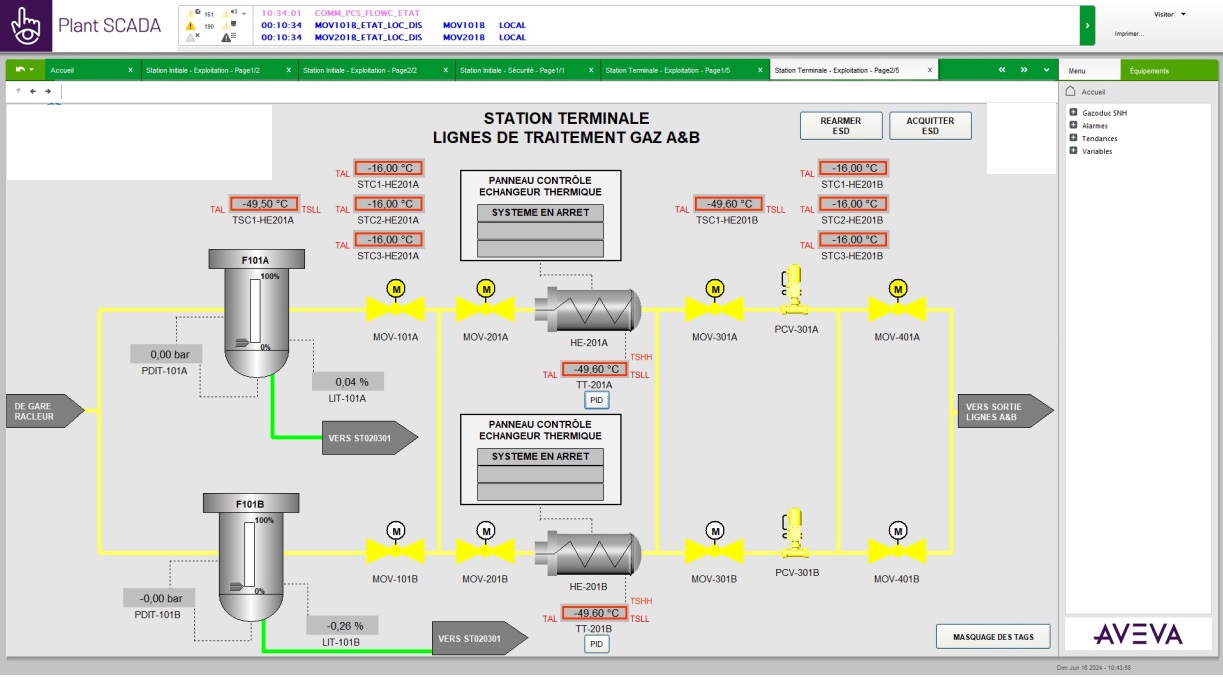Open the Visitor user dropdown
This screenshot has height=678, width=1223.
pos(1183,14)
